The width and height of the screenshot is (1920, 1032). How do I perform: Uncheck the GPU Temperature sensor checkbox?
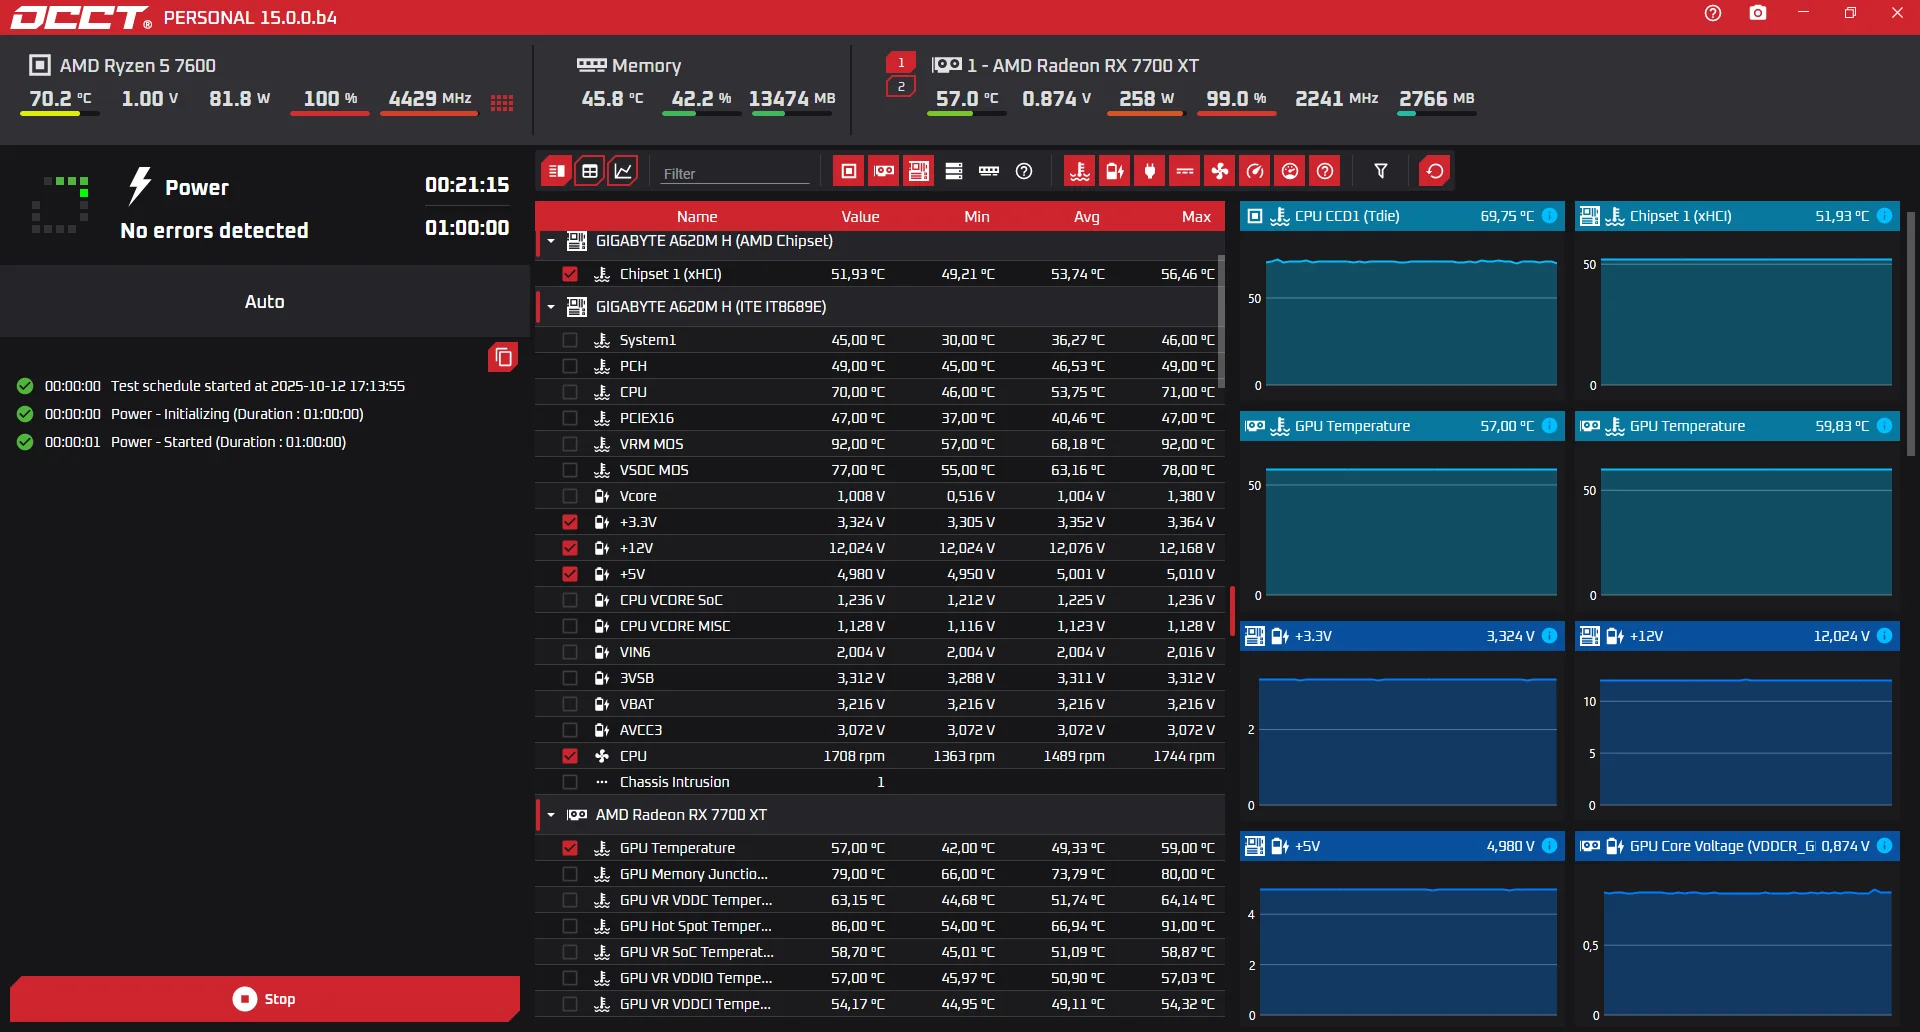click(x=570, y=848)
